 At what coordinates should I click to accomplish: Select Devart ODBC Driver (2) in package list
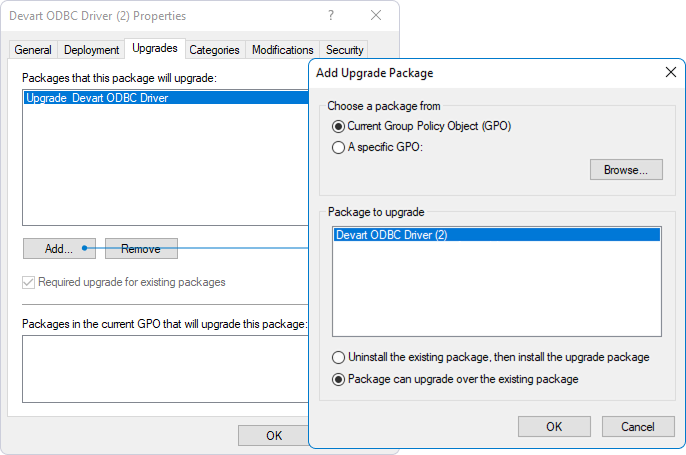497,234
